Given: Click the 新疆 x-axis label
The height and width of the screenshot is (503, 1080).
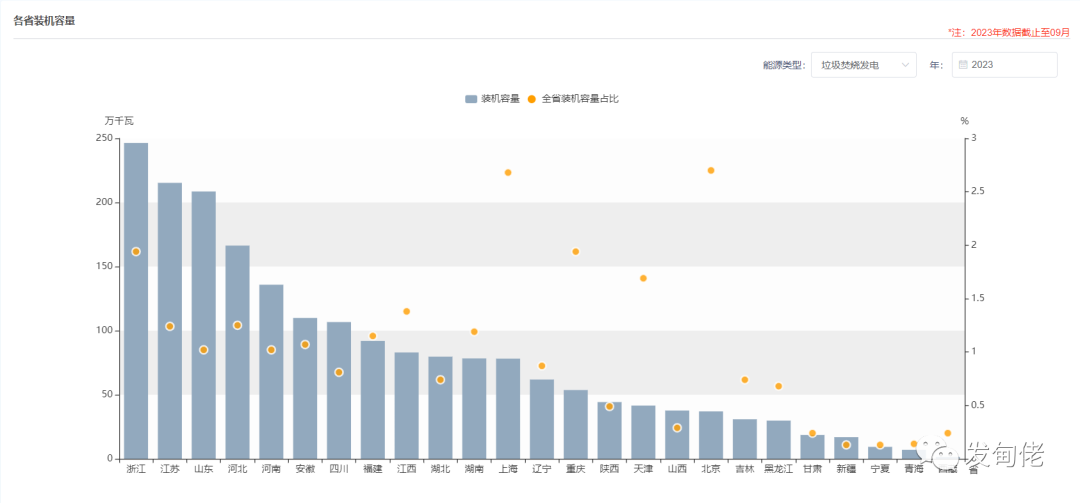Looking at the screenshot, I should click(846, 469).
